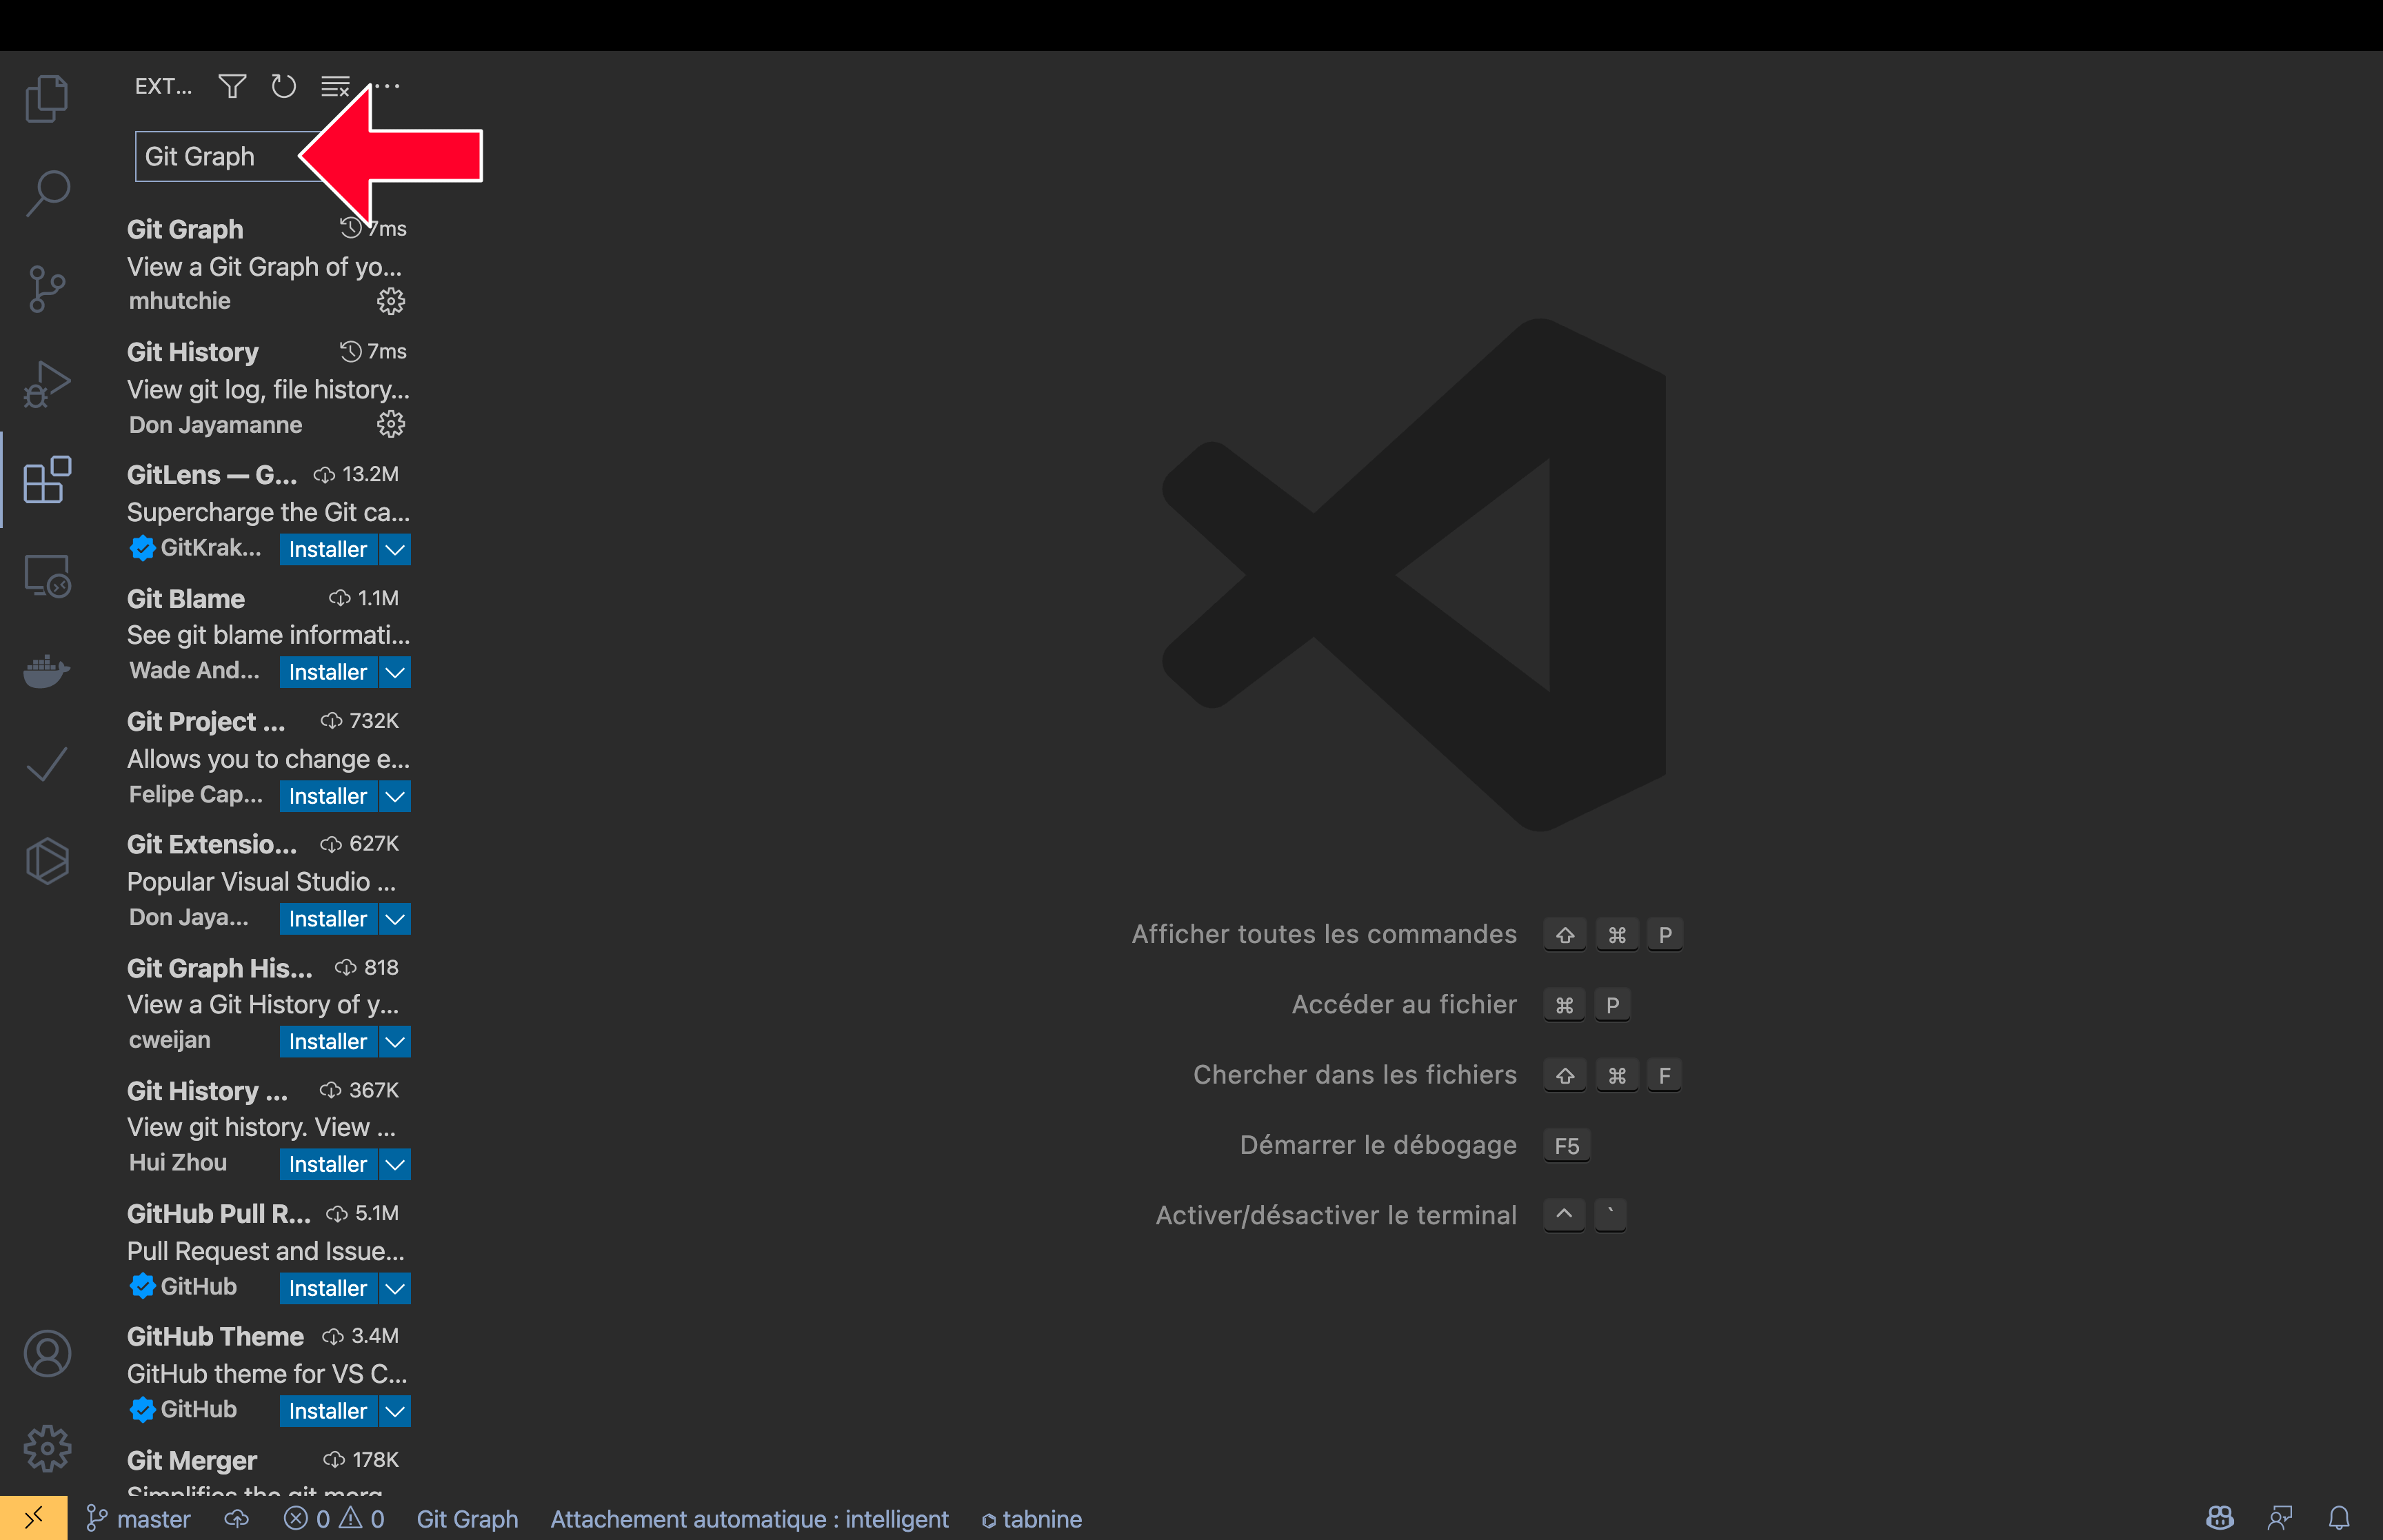Install the GitLens extension
The width and height of the screenshot is (2383, 1540).
coord(328,549)
